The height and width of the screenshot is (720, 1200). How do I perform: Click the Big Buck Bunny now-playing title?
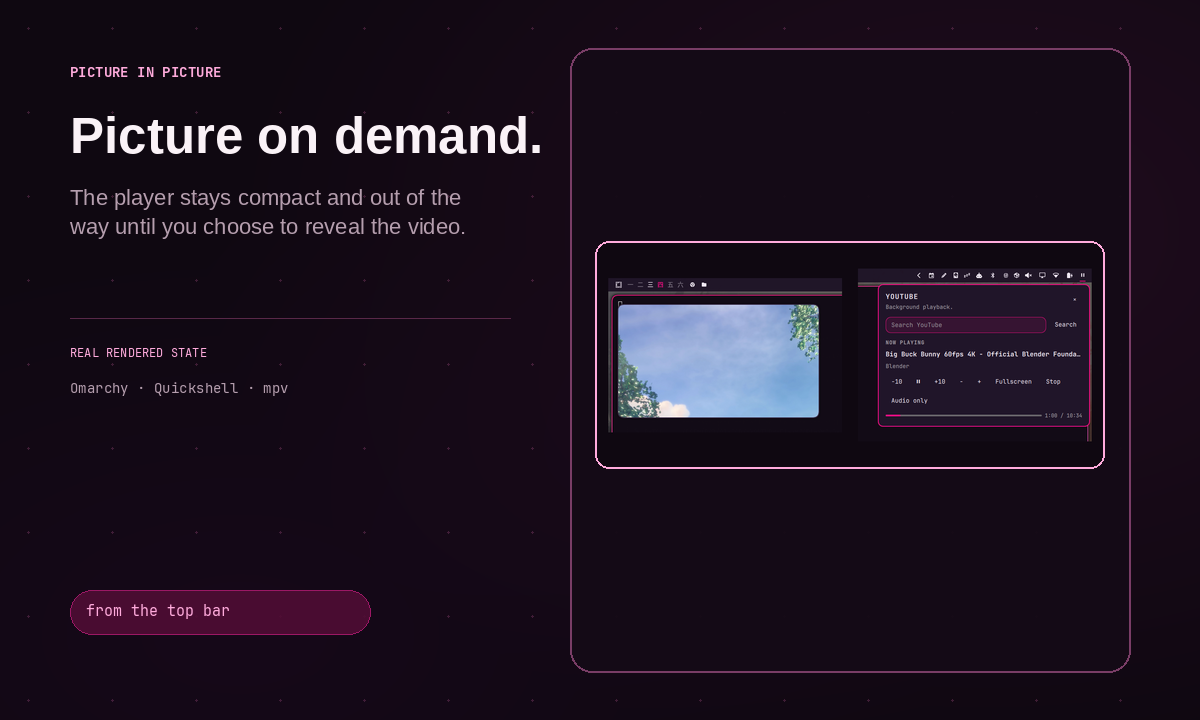click(983, 354)
